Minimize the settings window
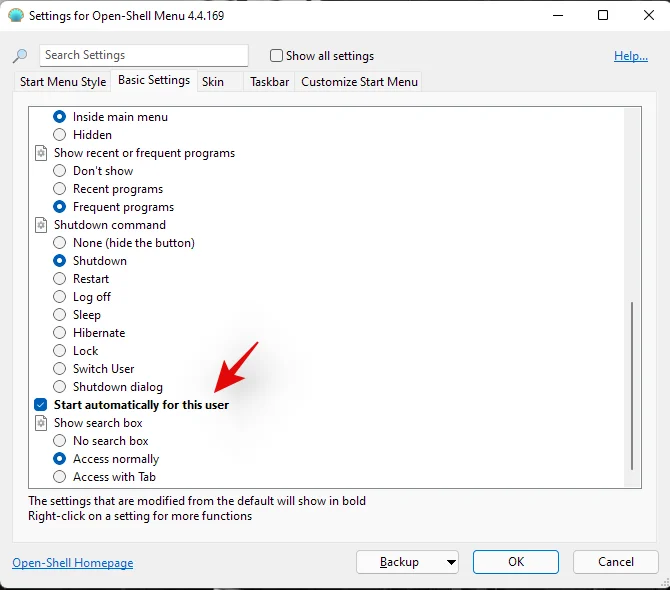670x590 pixels. click(558, 15)
